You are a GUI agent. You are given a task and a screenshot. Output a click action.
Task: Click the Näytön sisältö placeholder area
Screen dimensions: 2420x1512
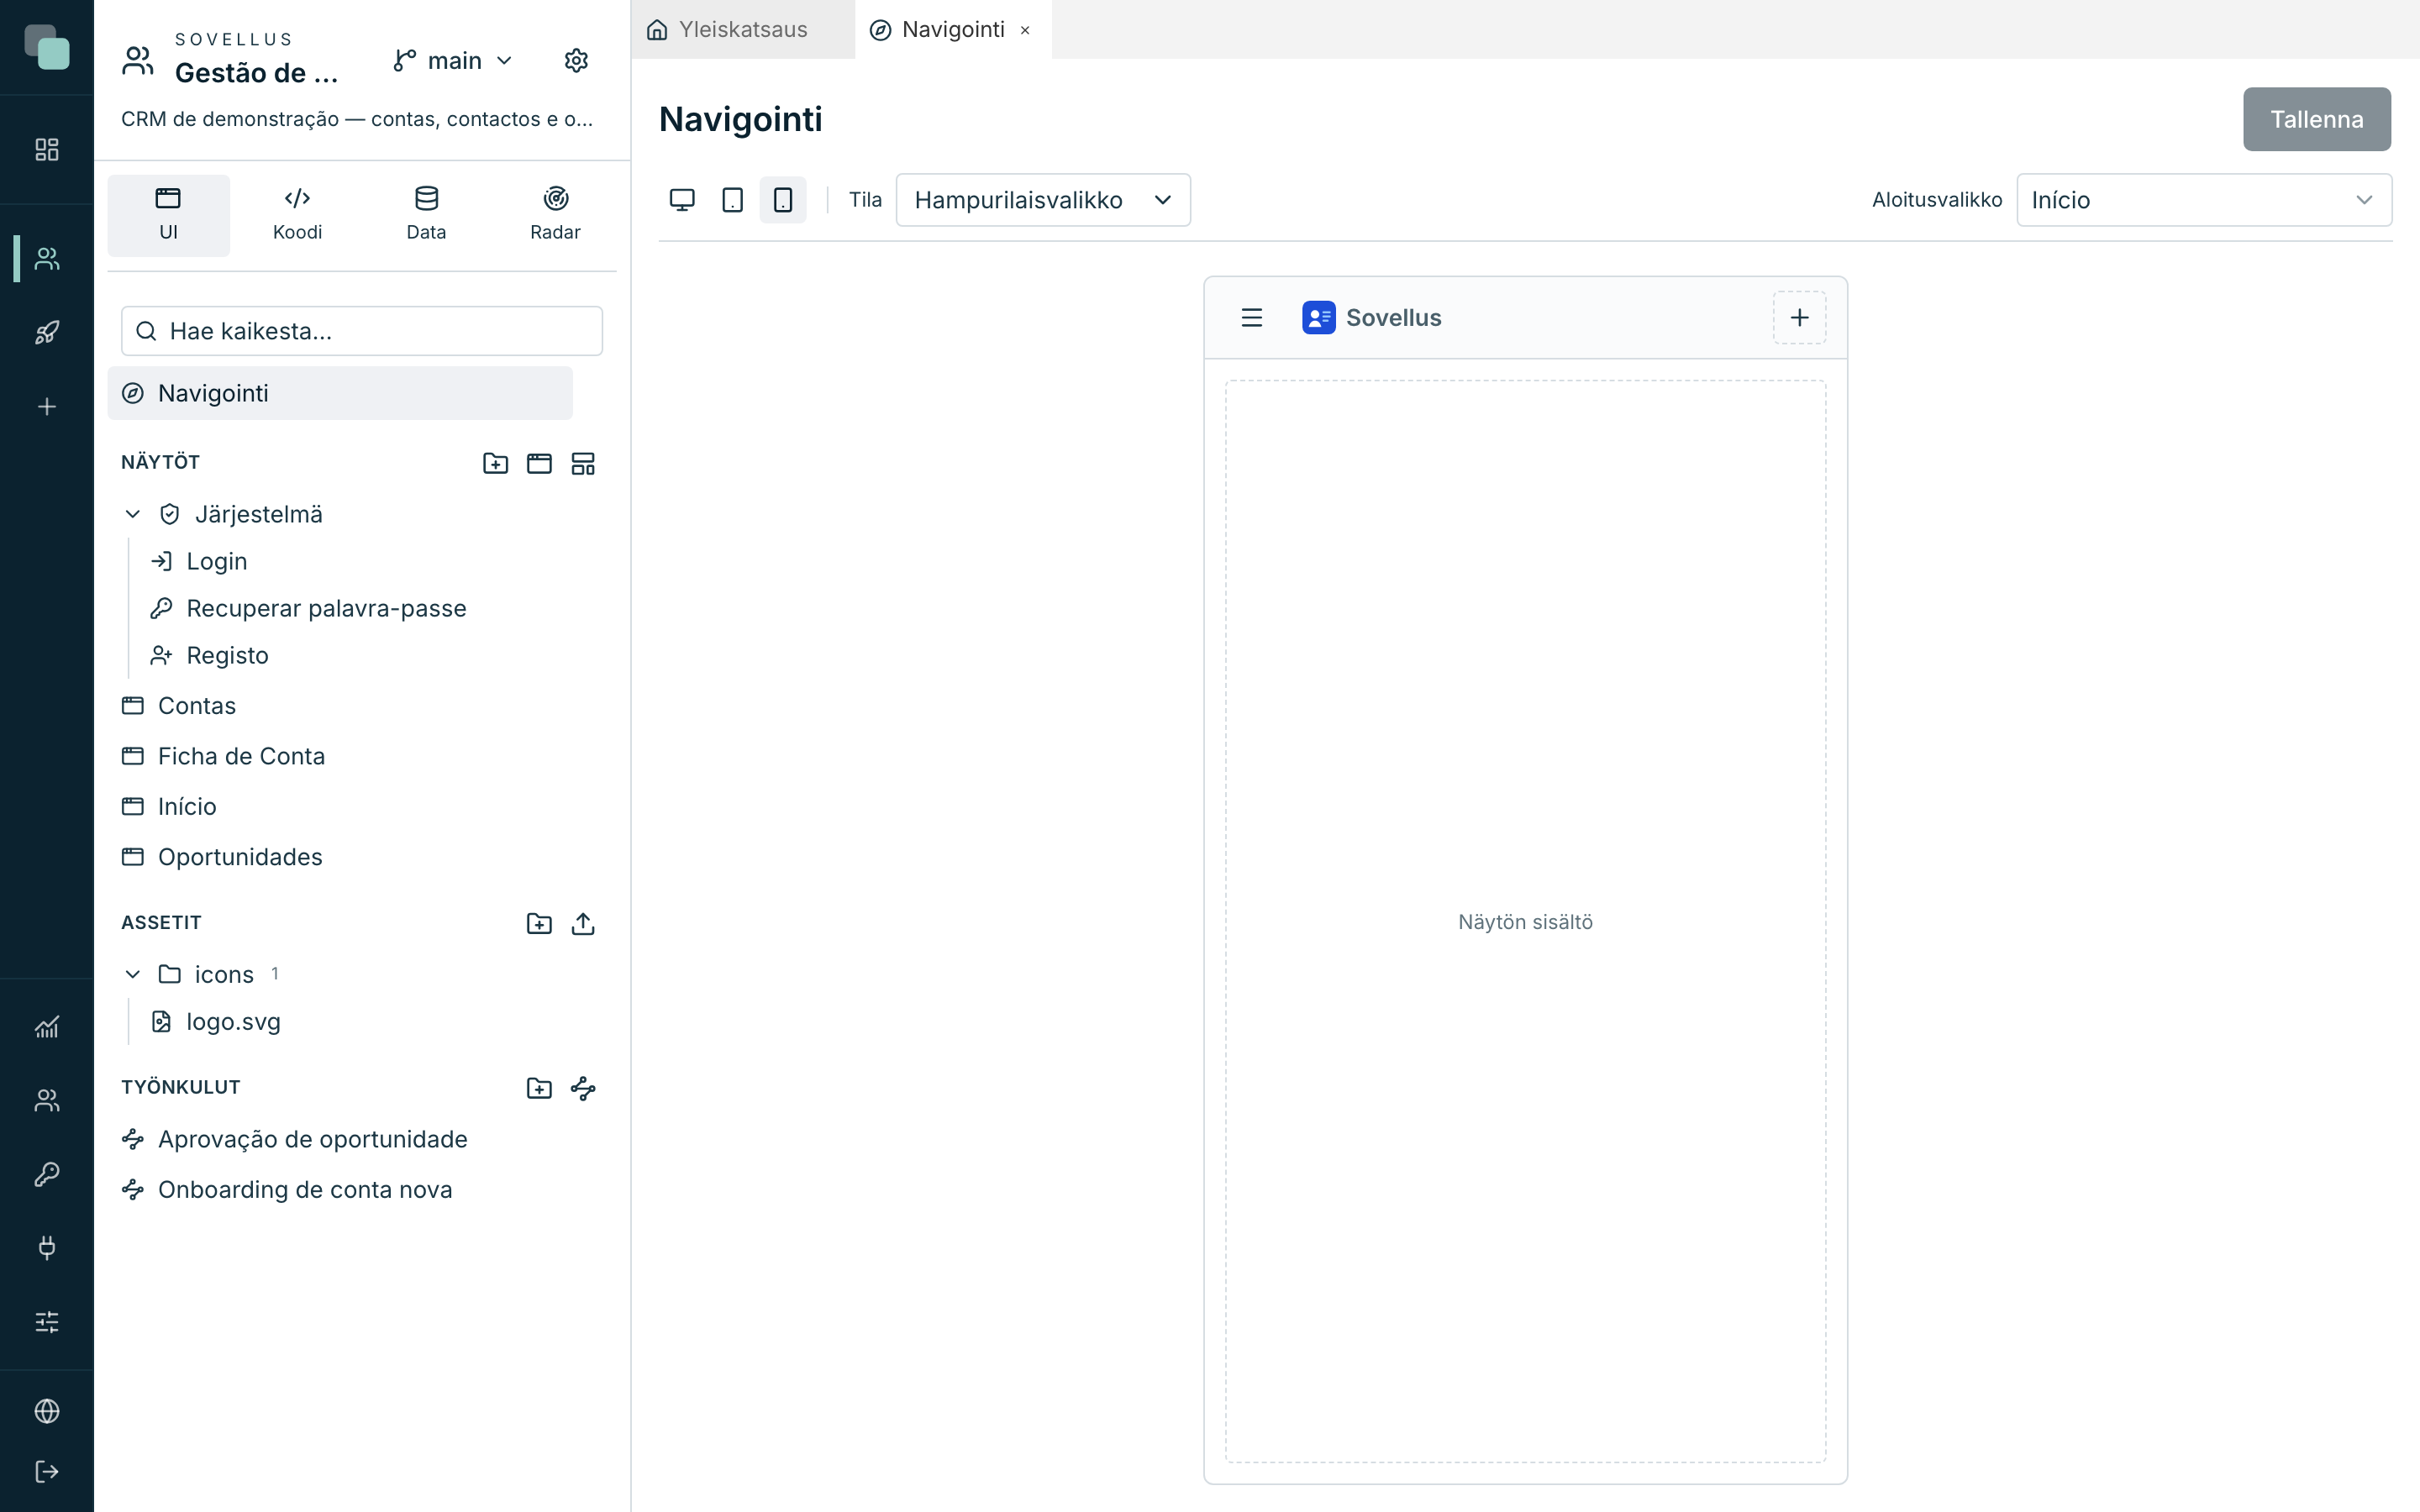click(1525, 922)
